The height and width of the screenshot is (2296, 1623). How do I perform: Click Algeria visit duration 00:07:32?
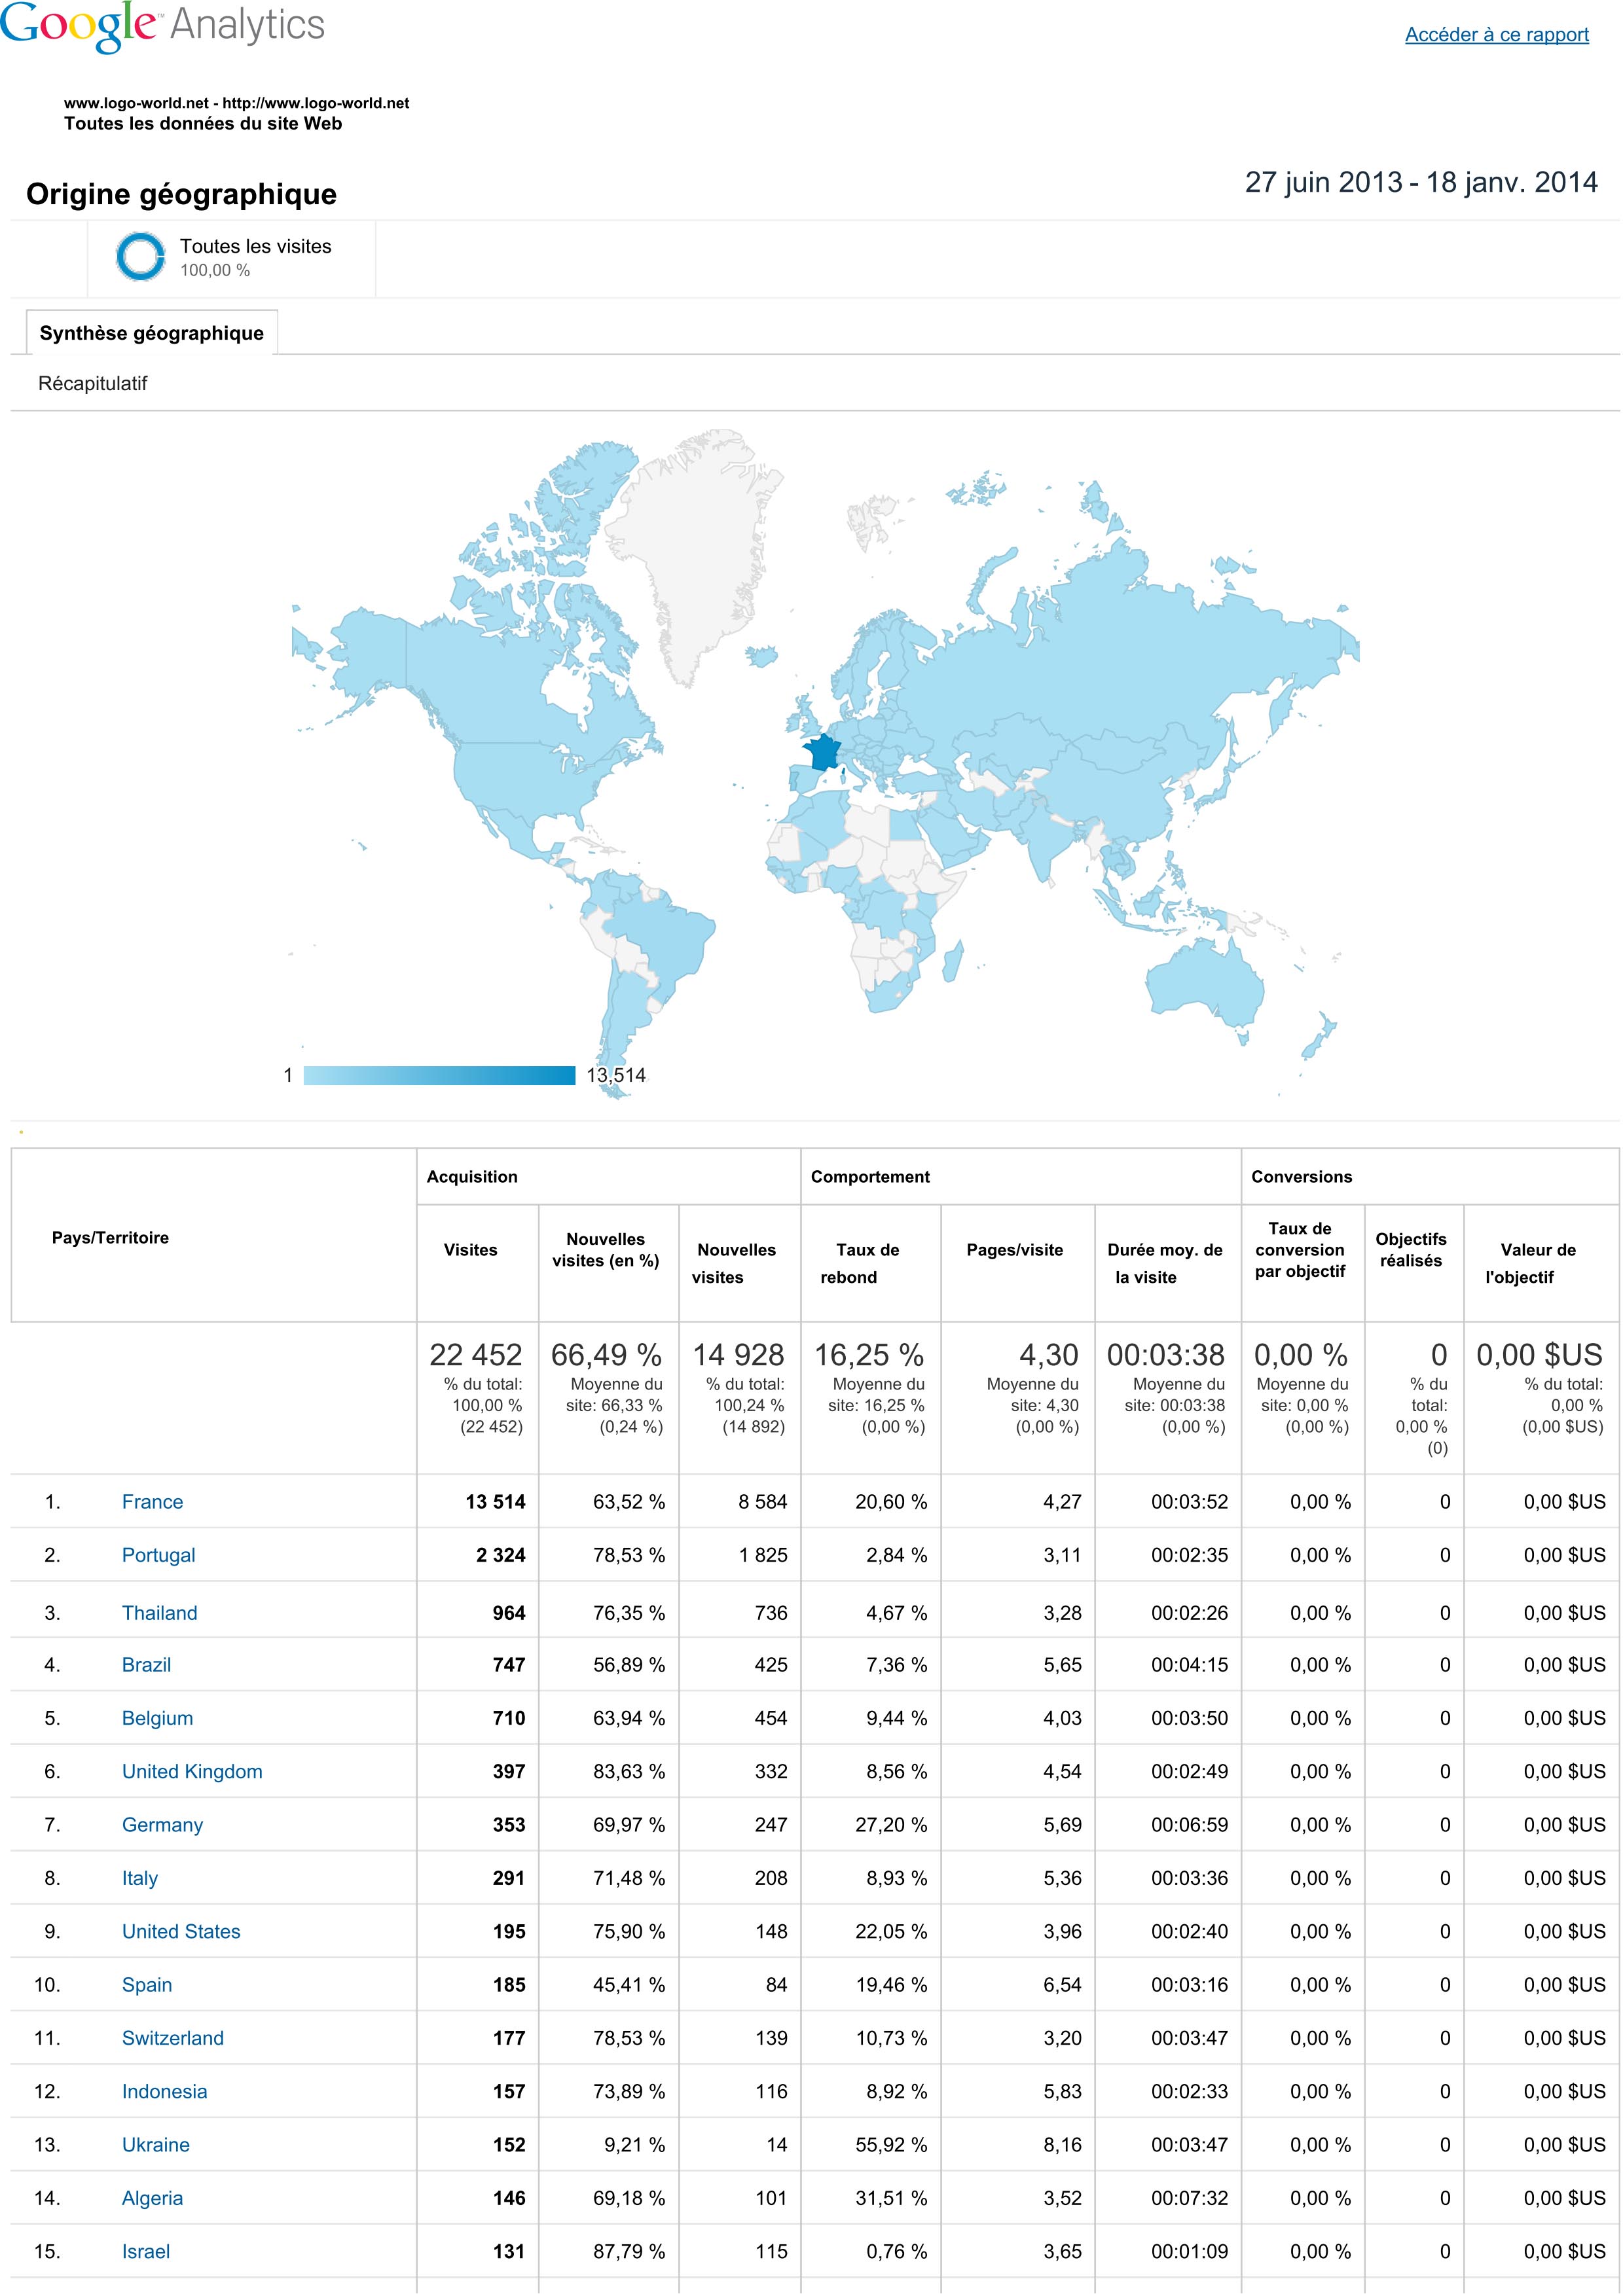click(1189, 2198)
